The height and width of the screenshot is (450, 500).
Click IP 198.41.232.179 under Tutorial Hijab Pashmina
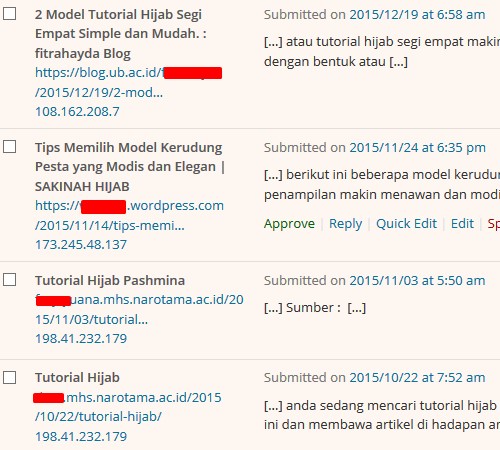click(x=81, y=339)
